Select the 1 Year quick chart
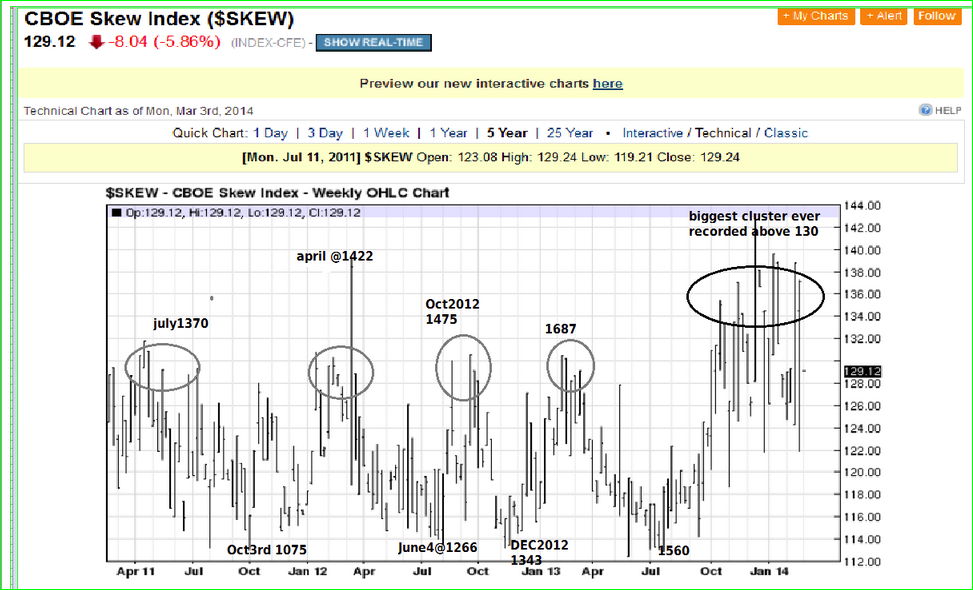Image resolution: width=973 pixels, height=590 pixels. click(448, 133)
